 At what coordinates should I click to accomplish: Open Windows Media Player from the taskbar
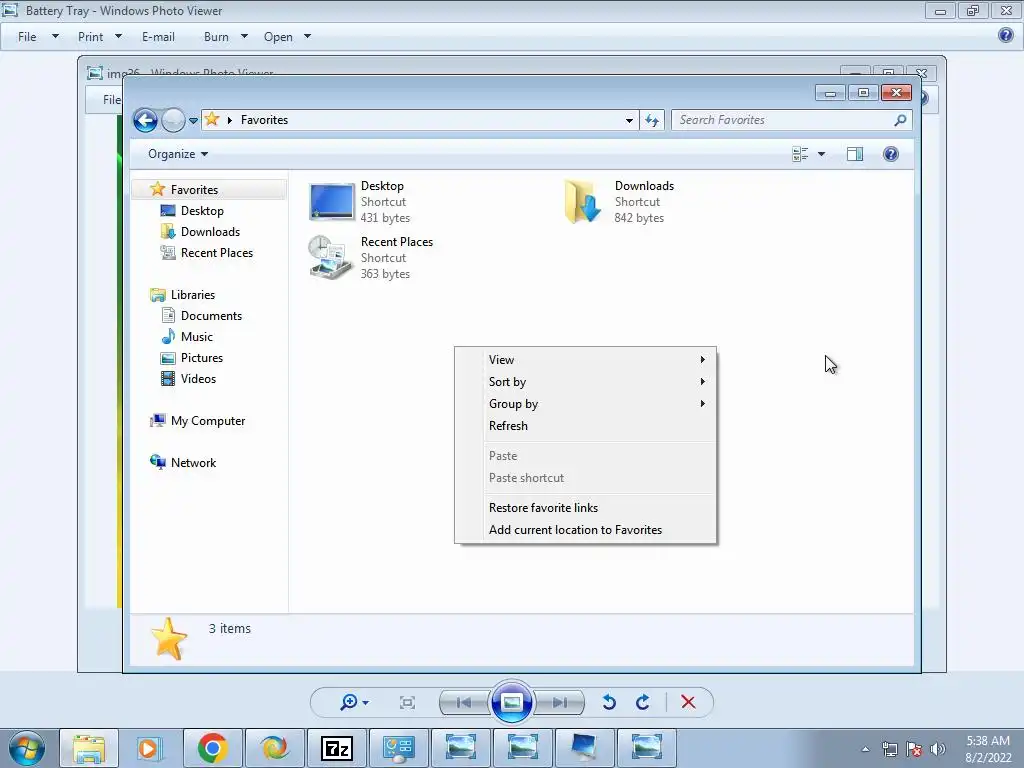(x=150, y=748)
